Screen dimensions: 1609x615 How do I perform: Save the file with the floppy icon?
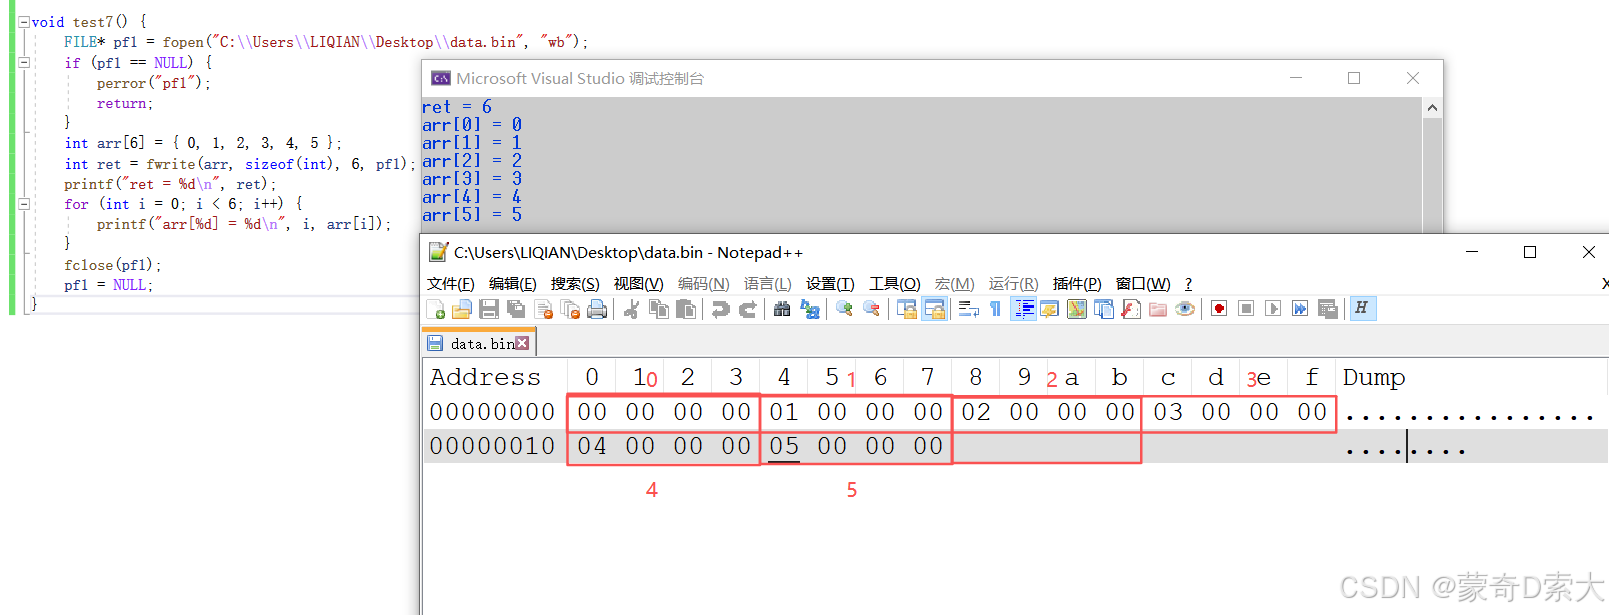[x=489, y=309]
